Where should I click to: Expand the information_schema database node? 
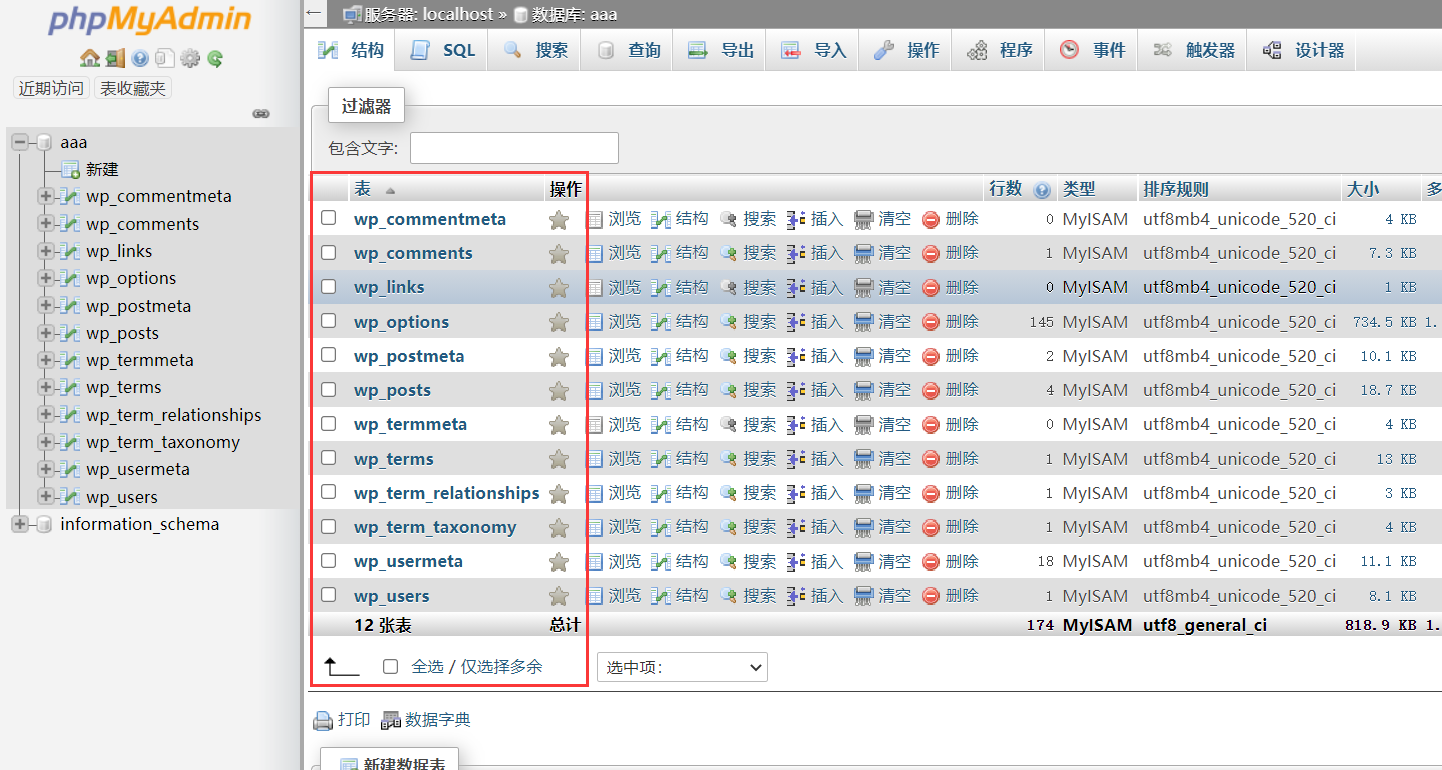click(x=20, y=523)
